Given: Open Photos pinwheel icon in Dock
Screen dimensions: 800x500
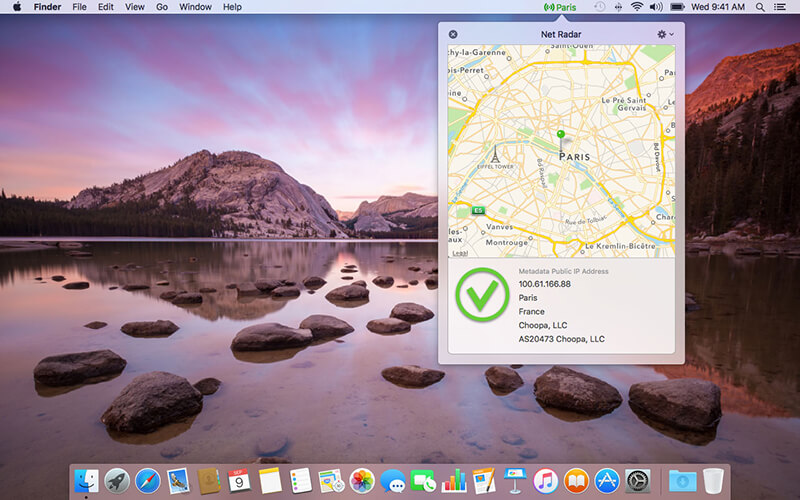Looking at the screenshot, I should coord(362,481).
